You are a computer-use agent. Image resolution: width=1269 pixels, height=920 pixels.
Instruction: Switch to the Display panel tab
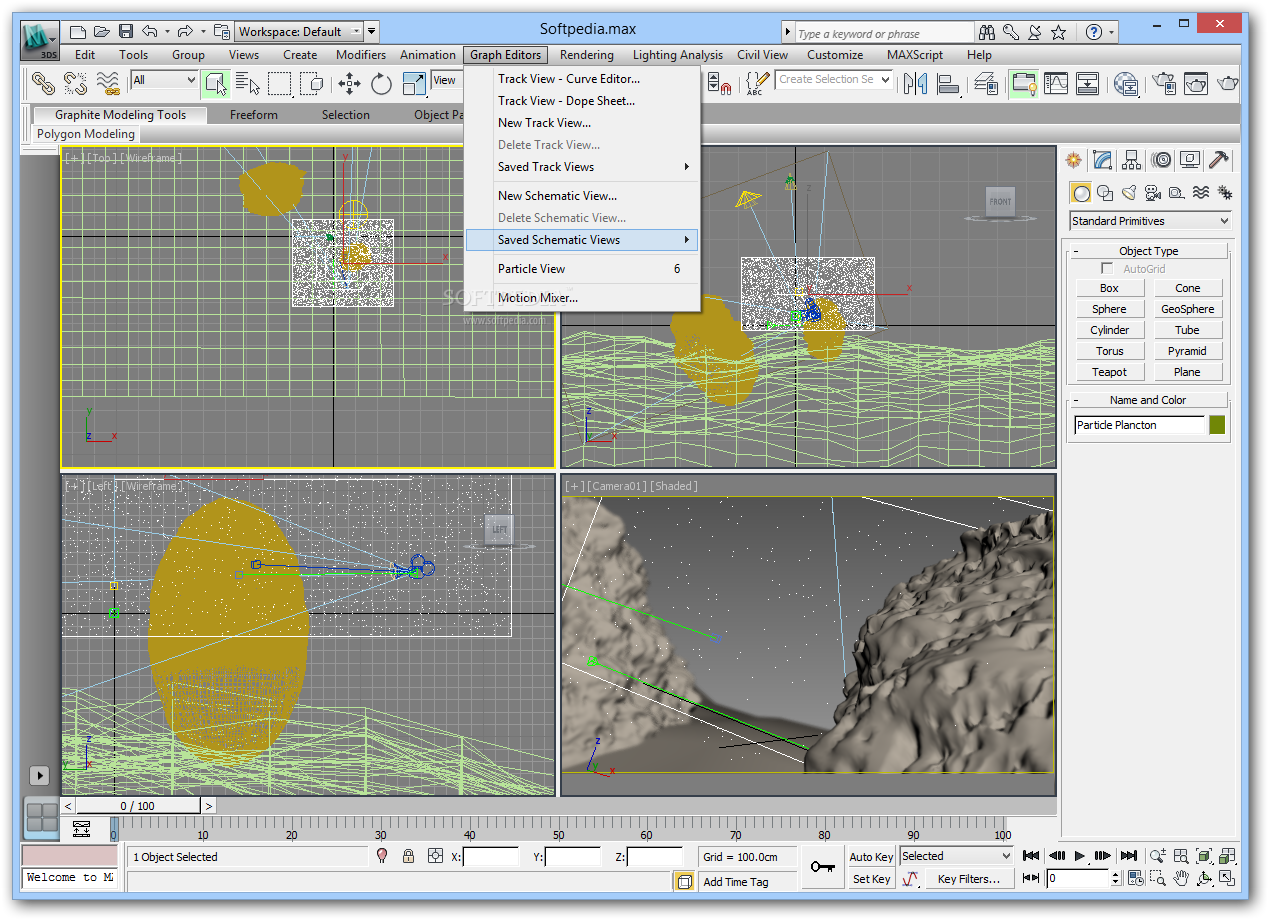(1190, 160)
